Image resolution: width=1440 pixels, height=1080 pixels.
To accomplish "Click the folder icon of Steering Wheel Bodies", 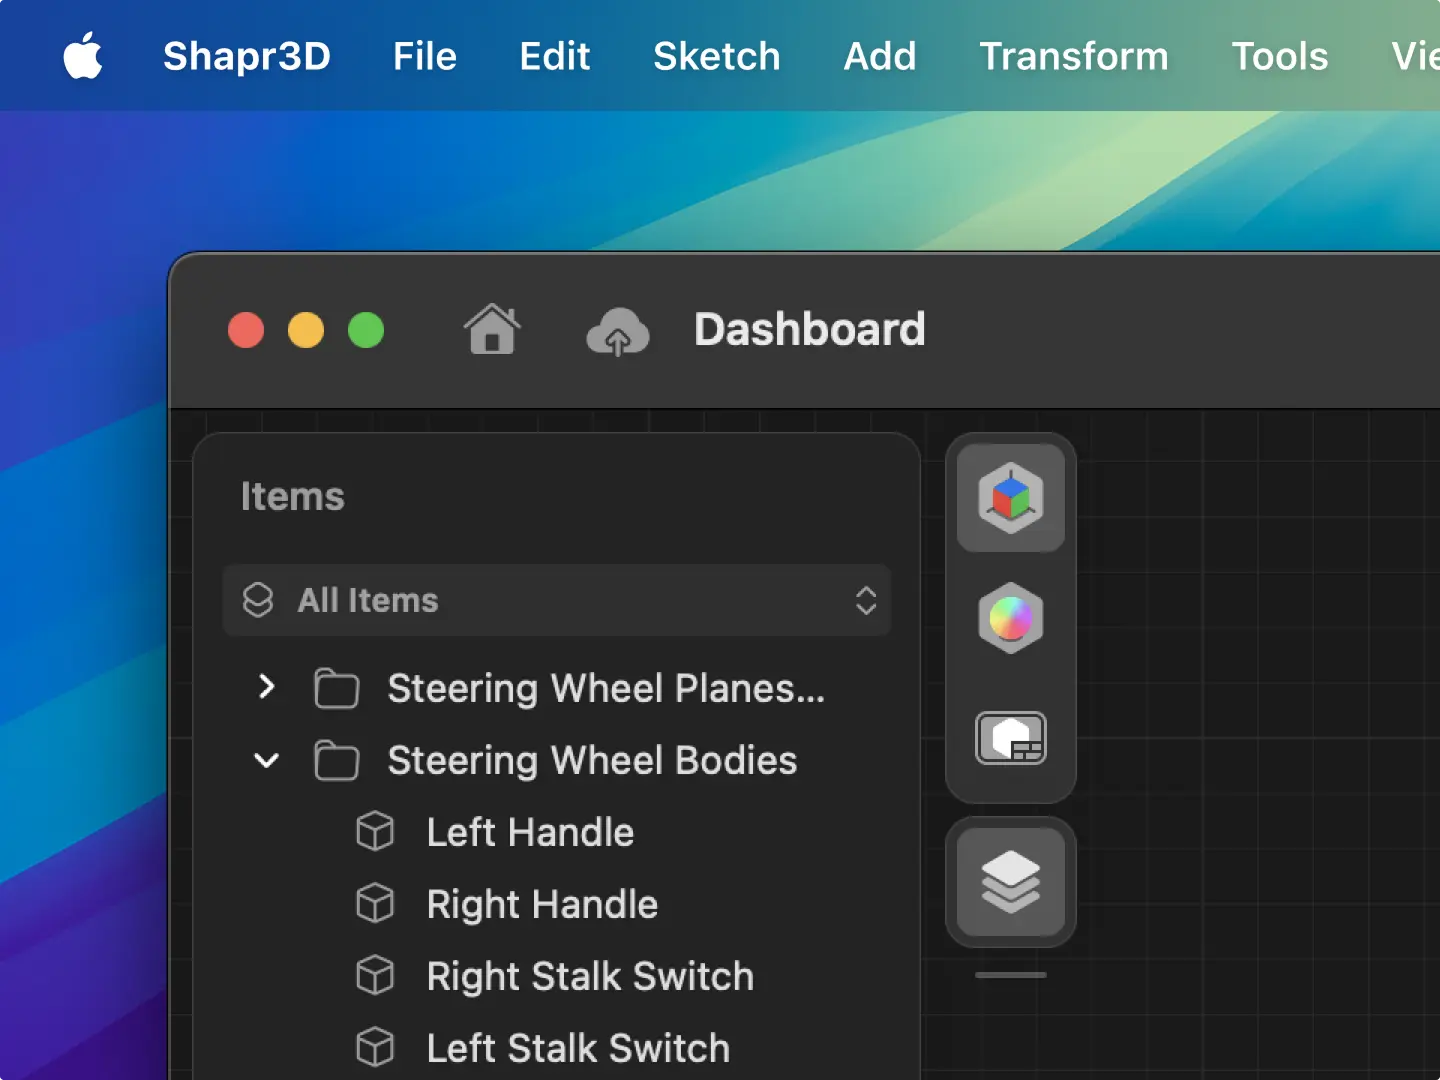I will (x=336, y=760).
